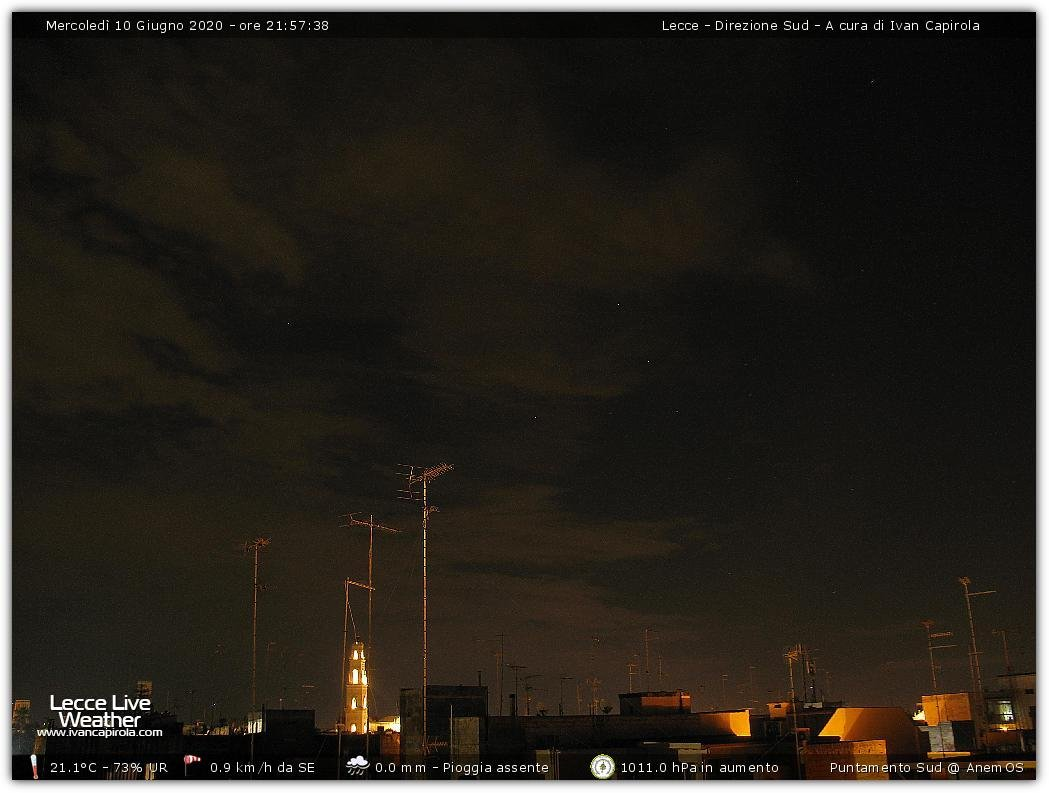Click the wind reading 0.9 km/h da SE
Viewport: 1049px width, 793px height.
pos(262,768)
